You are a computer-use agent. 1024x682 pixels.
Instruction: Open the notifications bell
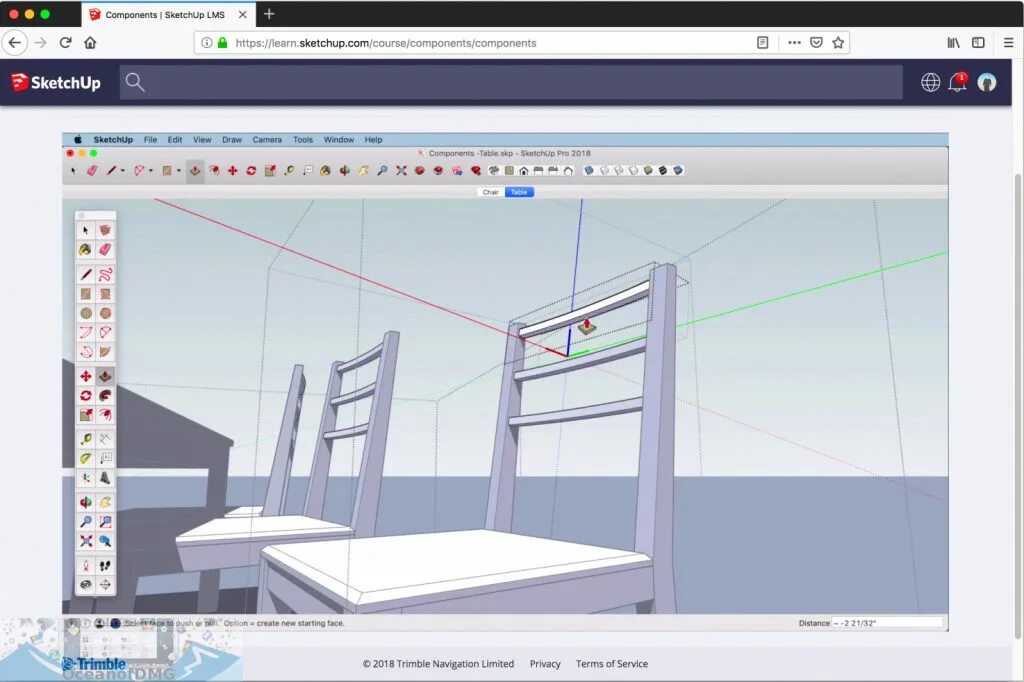958,82
